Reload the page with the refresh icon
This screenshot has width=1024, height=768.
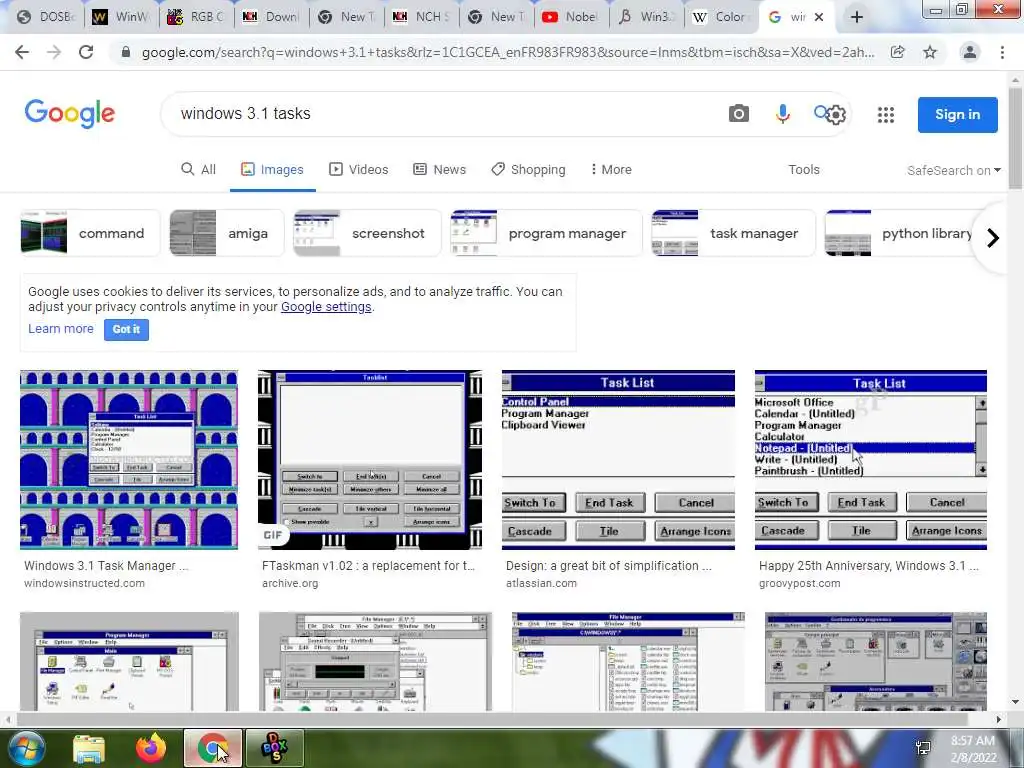[86, 52]
